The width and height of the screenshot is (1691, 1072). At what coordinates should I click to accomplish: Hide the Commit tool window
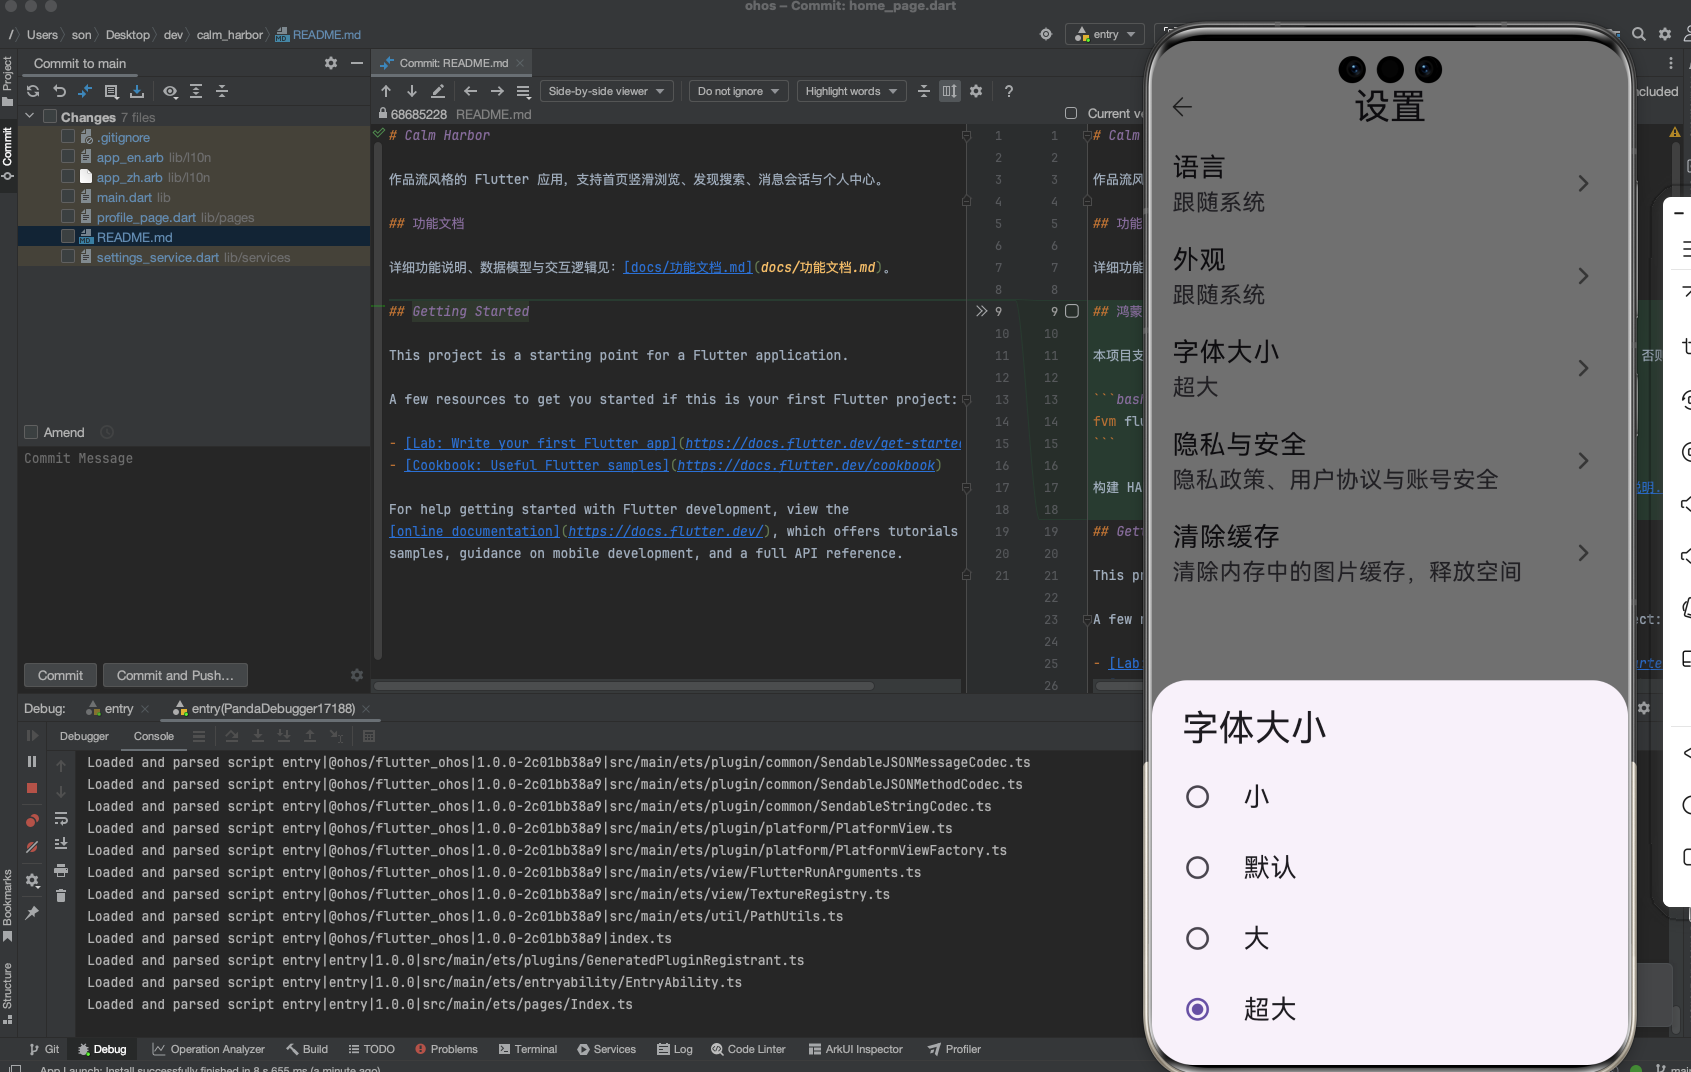click(357, 63)
